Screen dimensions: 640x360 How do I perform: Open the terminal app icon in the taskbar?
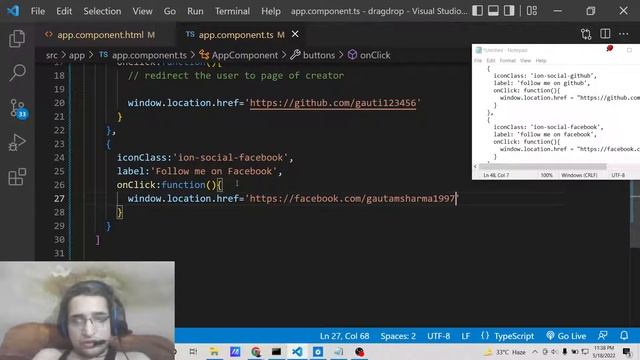click(x=276, y=352)
